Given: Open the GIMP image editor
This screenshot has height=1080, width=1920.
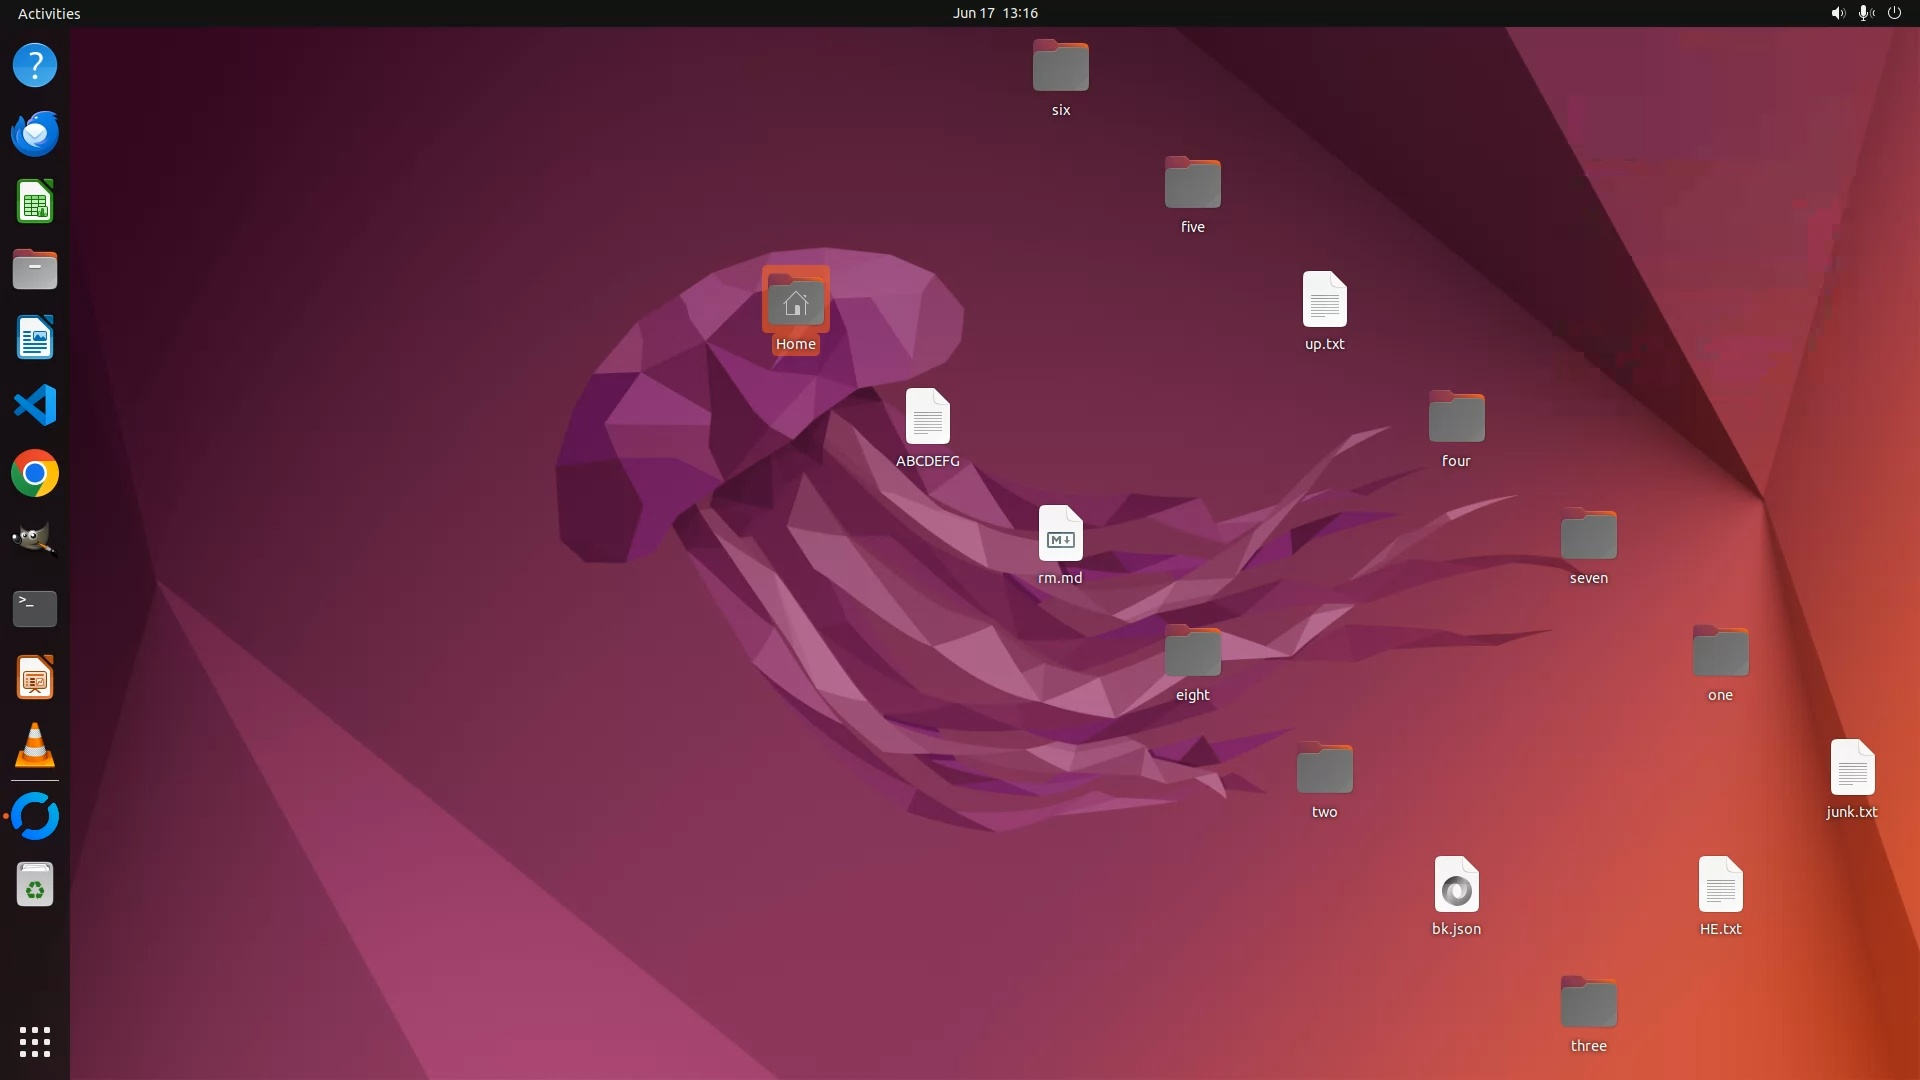Looking at the screenshot, I should pyautogui.click(x=35, y=541).
